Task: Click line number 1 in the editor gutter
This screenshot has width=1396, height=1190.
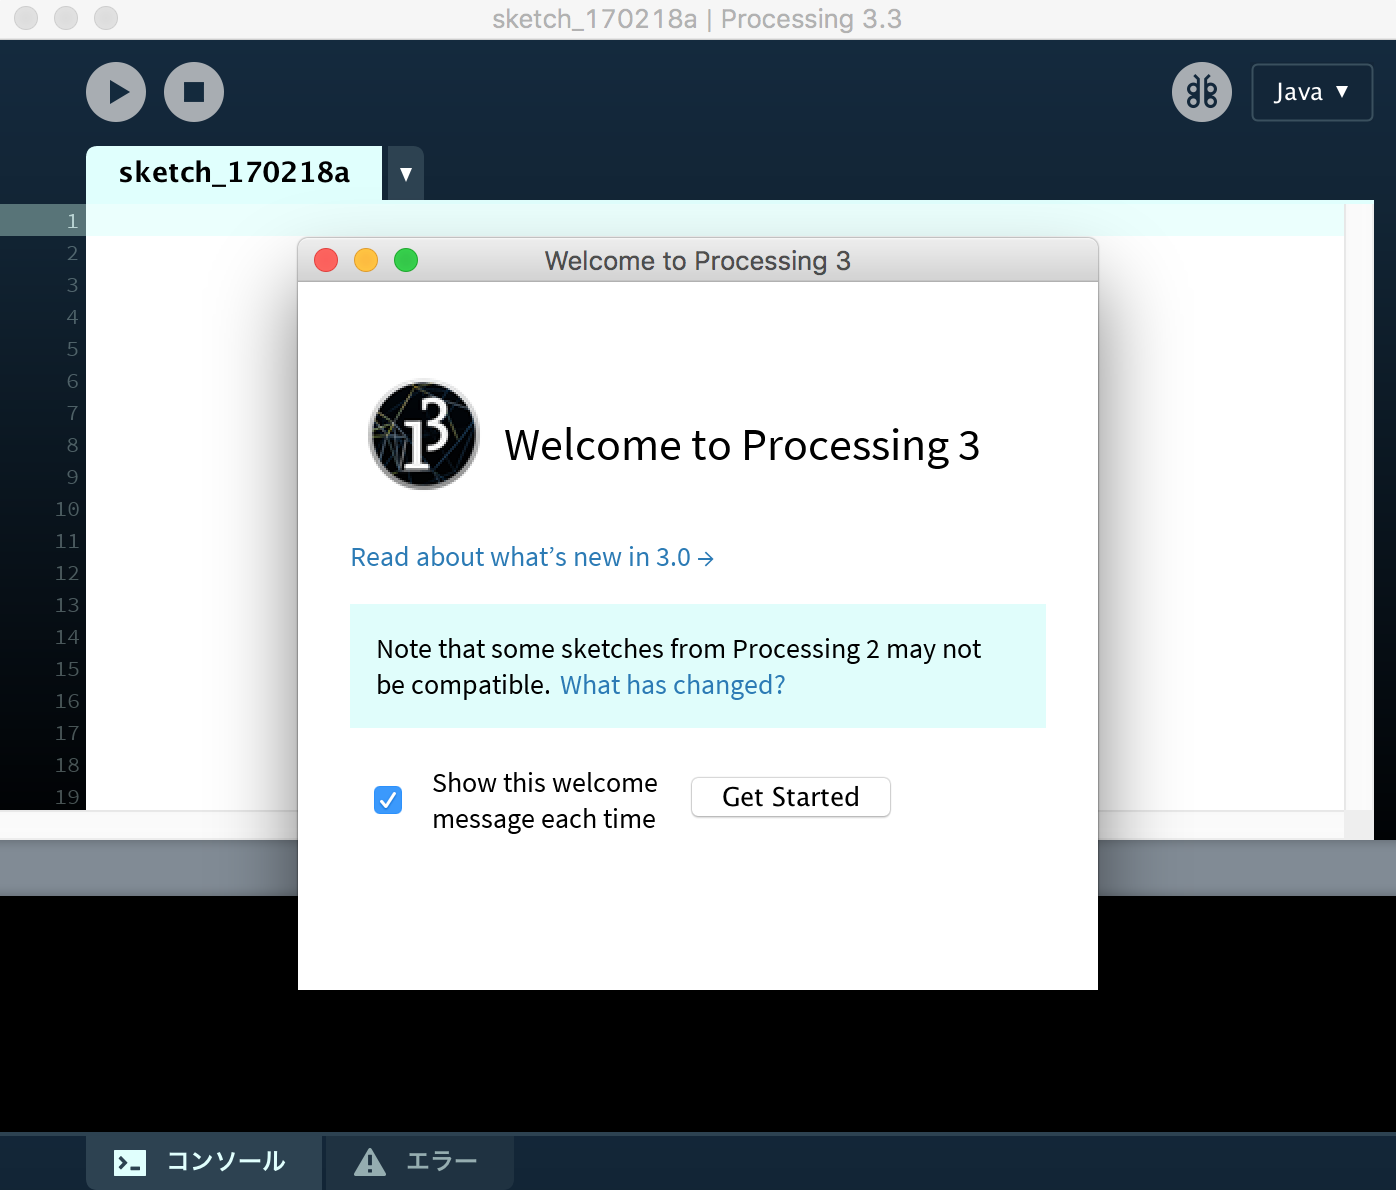Action: (72, 221)
